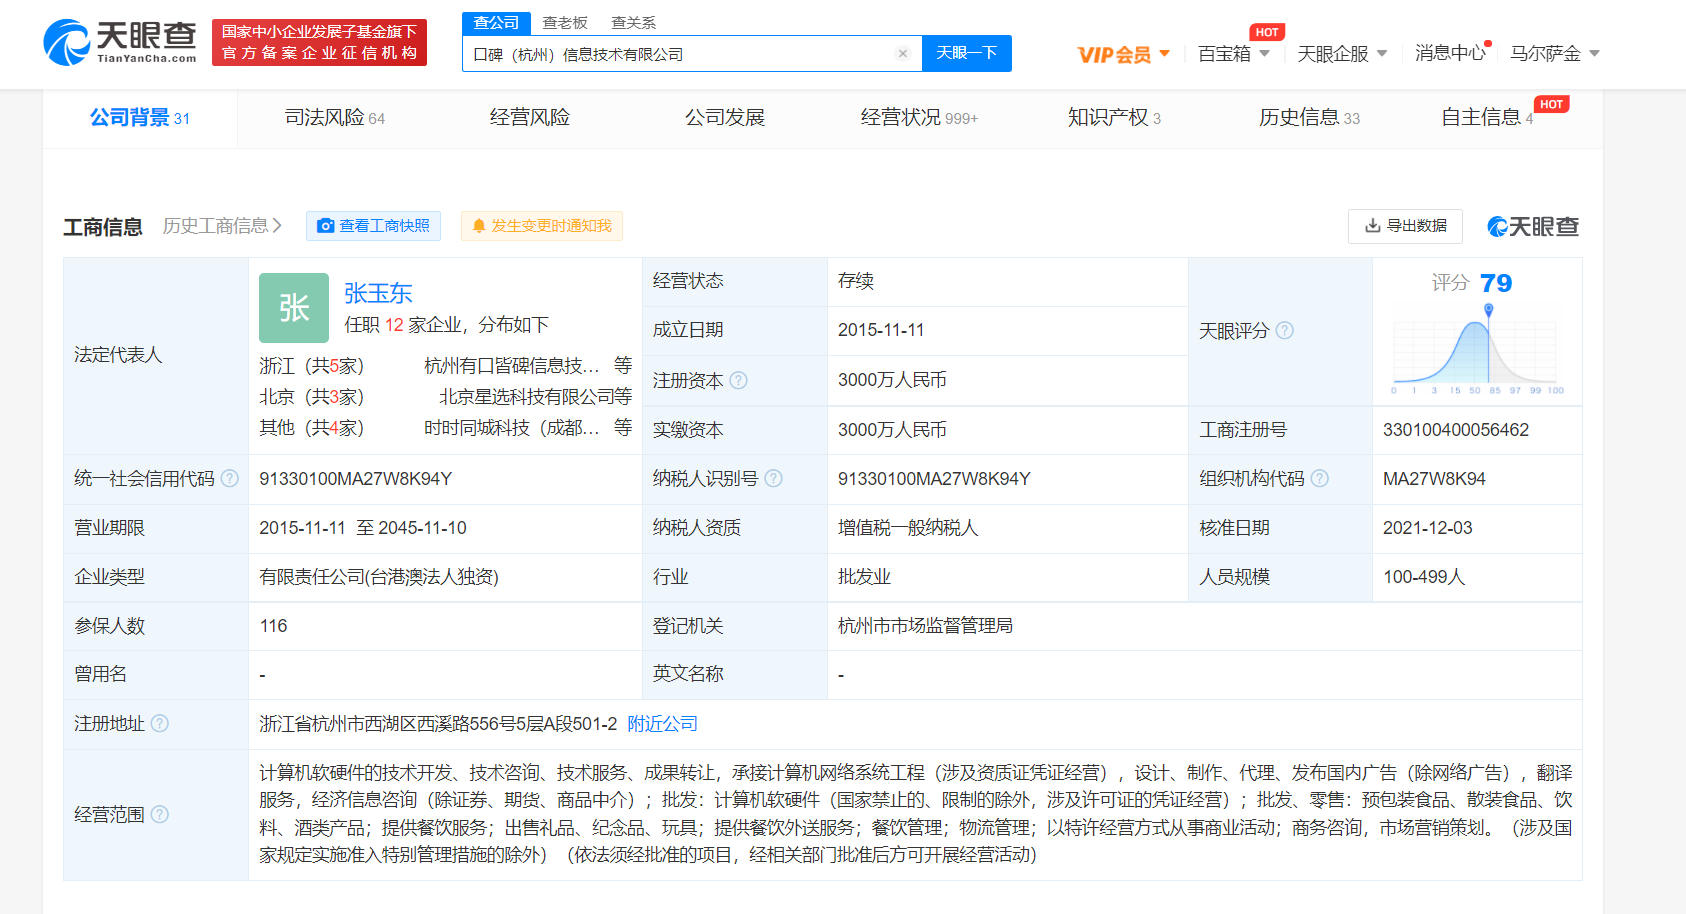Image resolution: width=1686 pixels, height=914 pixels.
Task: Click the company name search field
Action: point(680,54)
